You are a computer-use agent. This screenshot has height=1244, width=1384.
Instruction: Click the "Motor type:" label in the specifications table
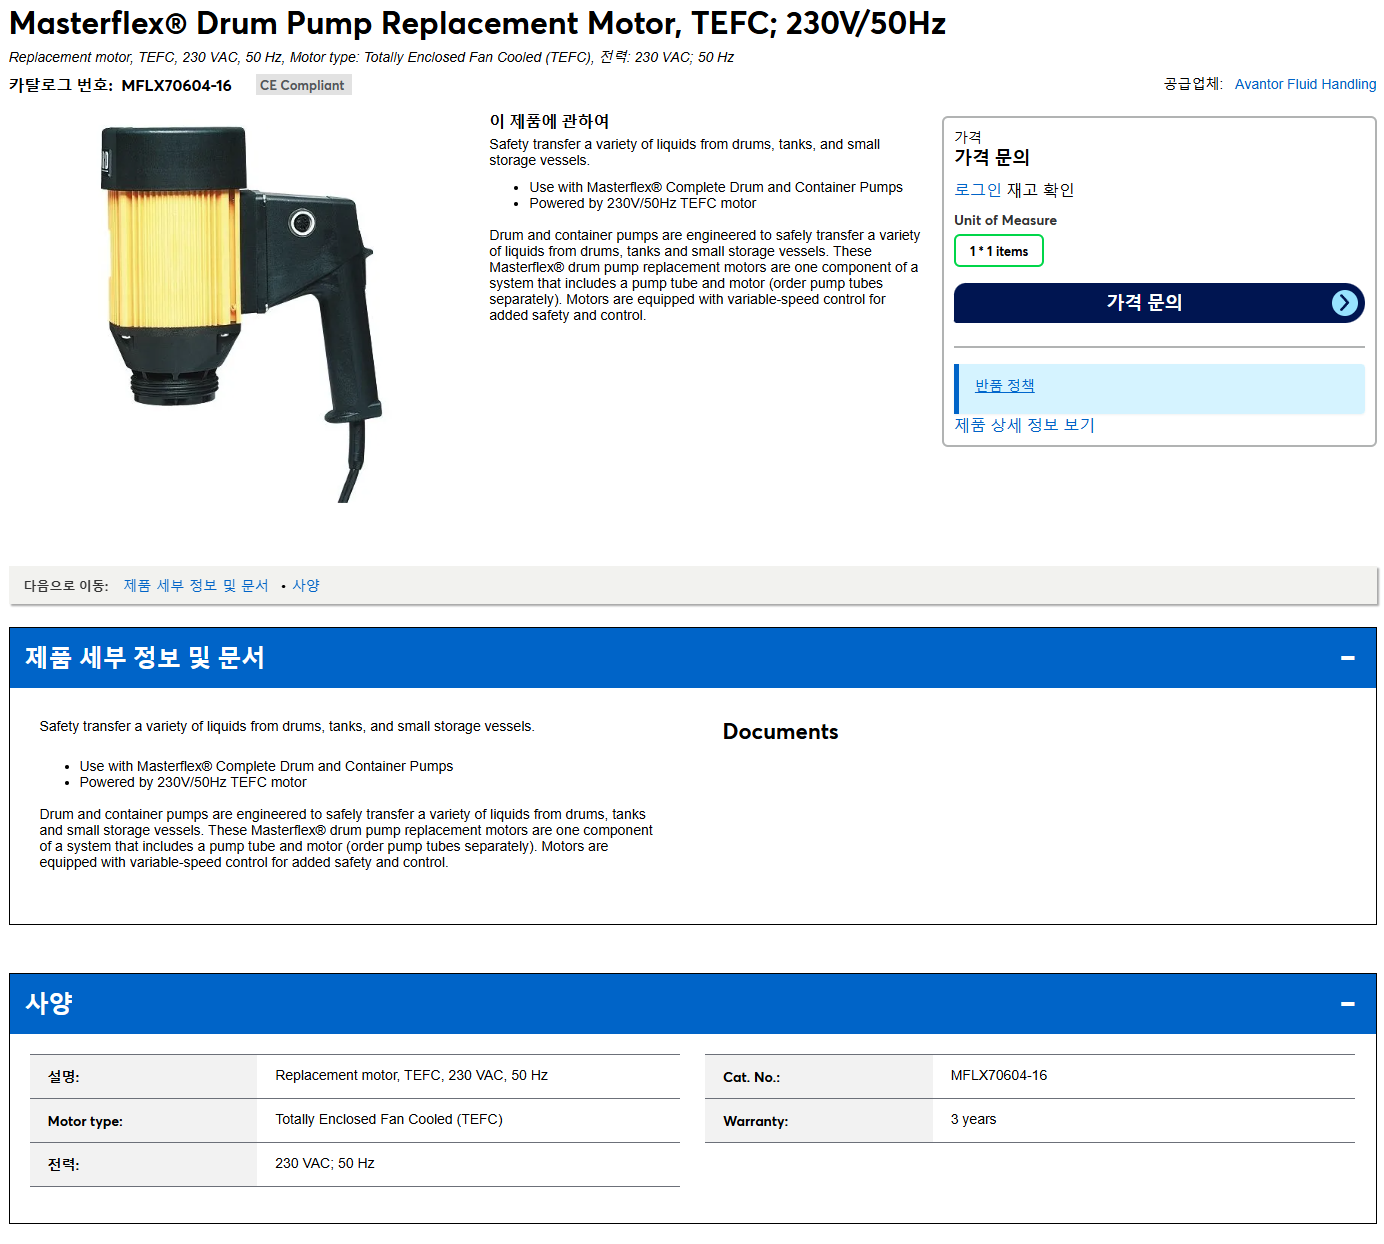coord(85,1122)
